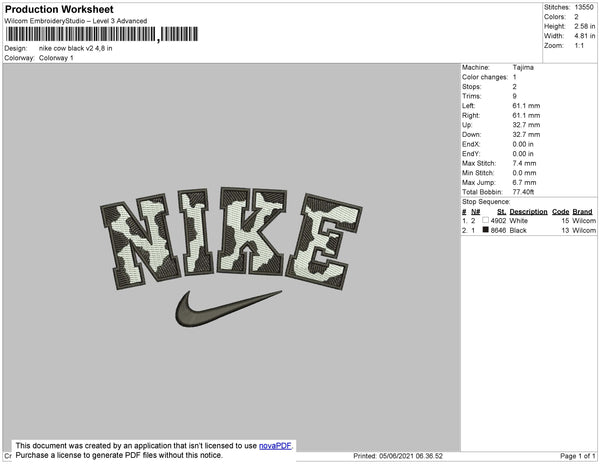This screenshot has width=600, height=464.
Task: Click the "Code" column header
Action: point(561,212)
